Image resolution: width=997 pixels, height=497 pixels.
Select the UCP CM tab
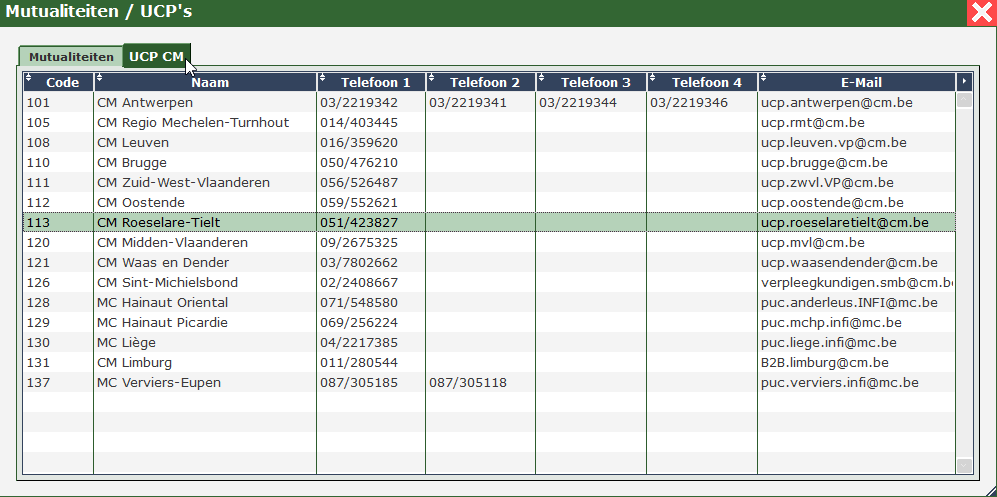156,56
